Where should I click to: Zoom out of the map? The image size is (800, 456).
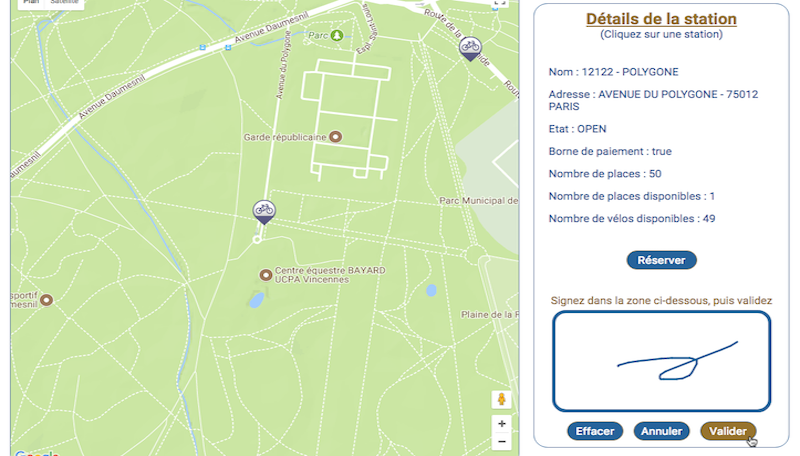point(501,441)
